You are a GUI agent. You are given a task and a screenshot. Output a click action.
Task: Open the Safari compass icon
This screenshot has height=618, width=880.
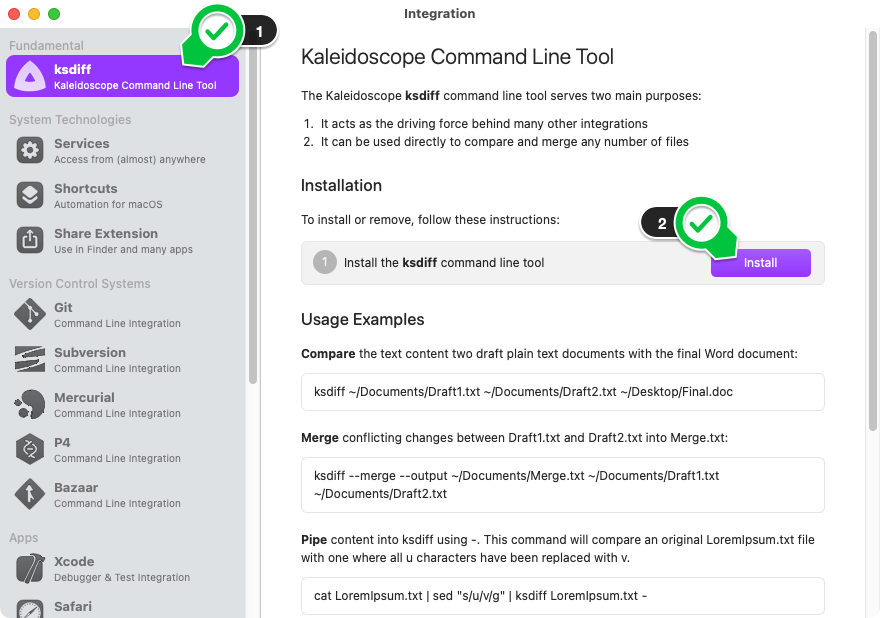tap(30, 608)
